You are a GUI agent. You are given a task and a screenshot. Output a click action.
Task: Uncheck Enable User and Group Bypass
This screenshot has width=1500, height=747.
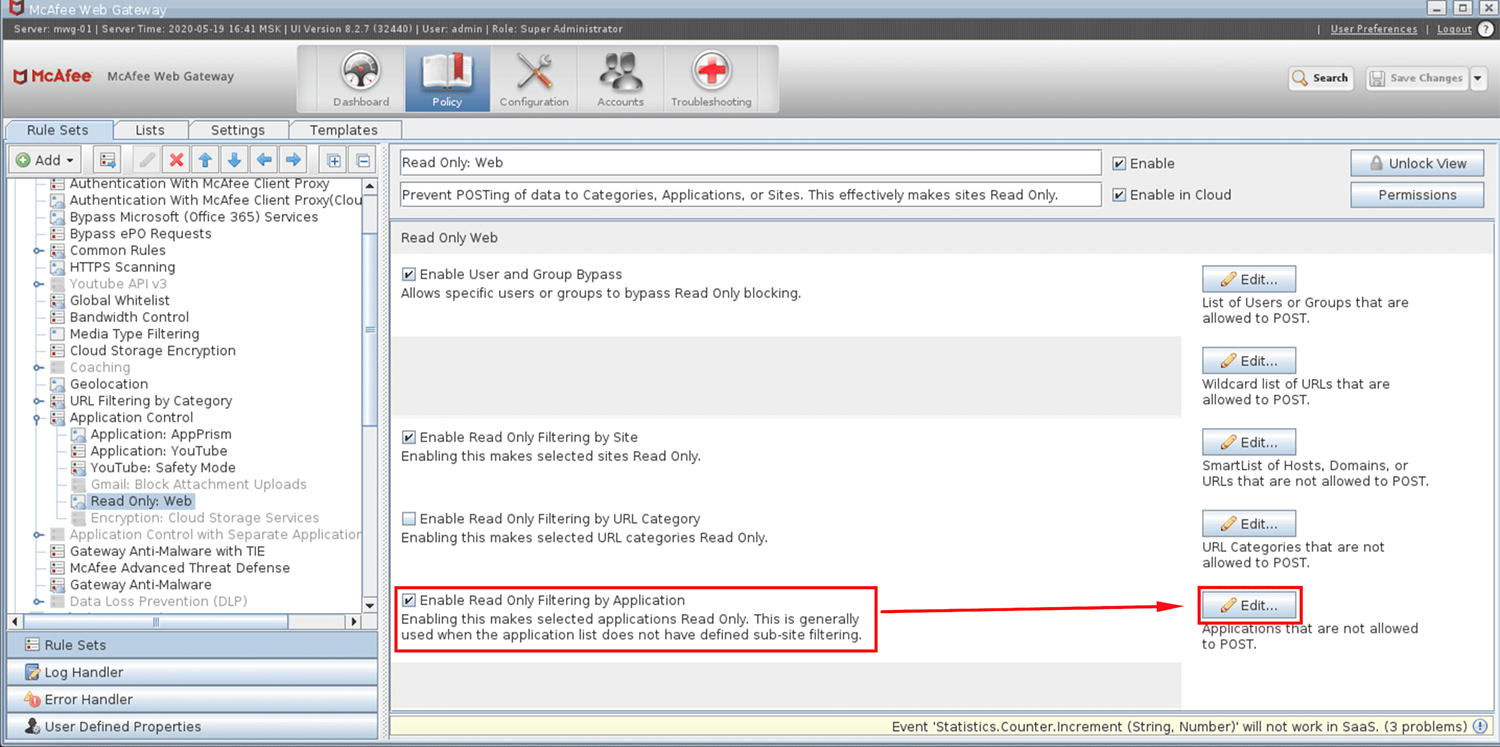[408, 274]
